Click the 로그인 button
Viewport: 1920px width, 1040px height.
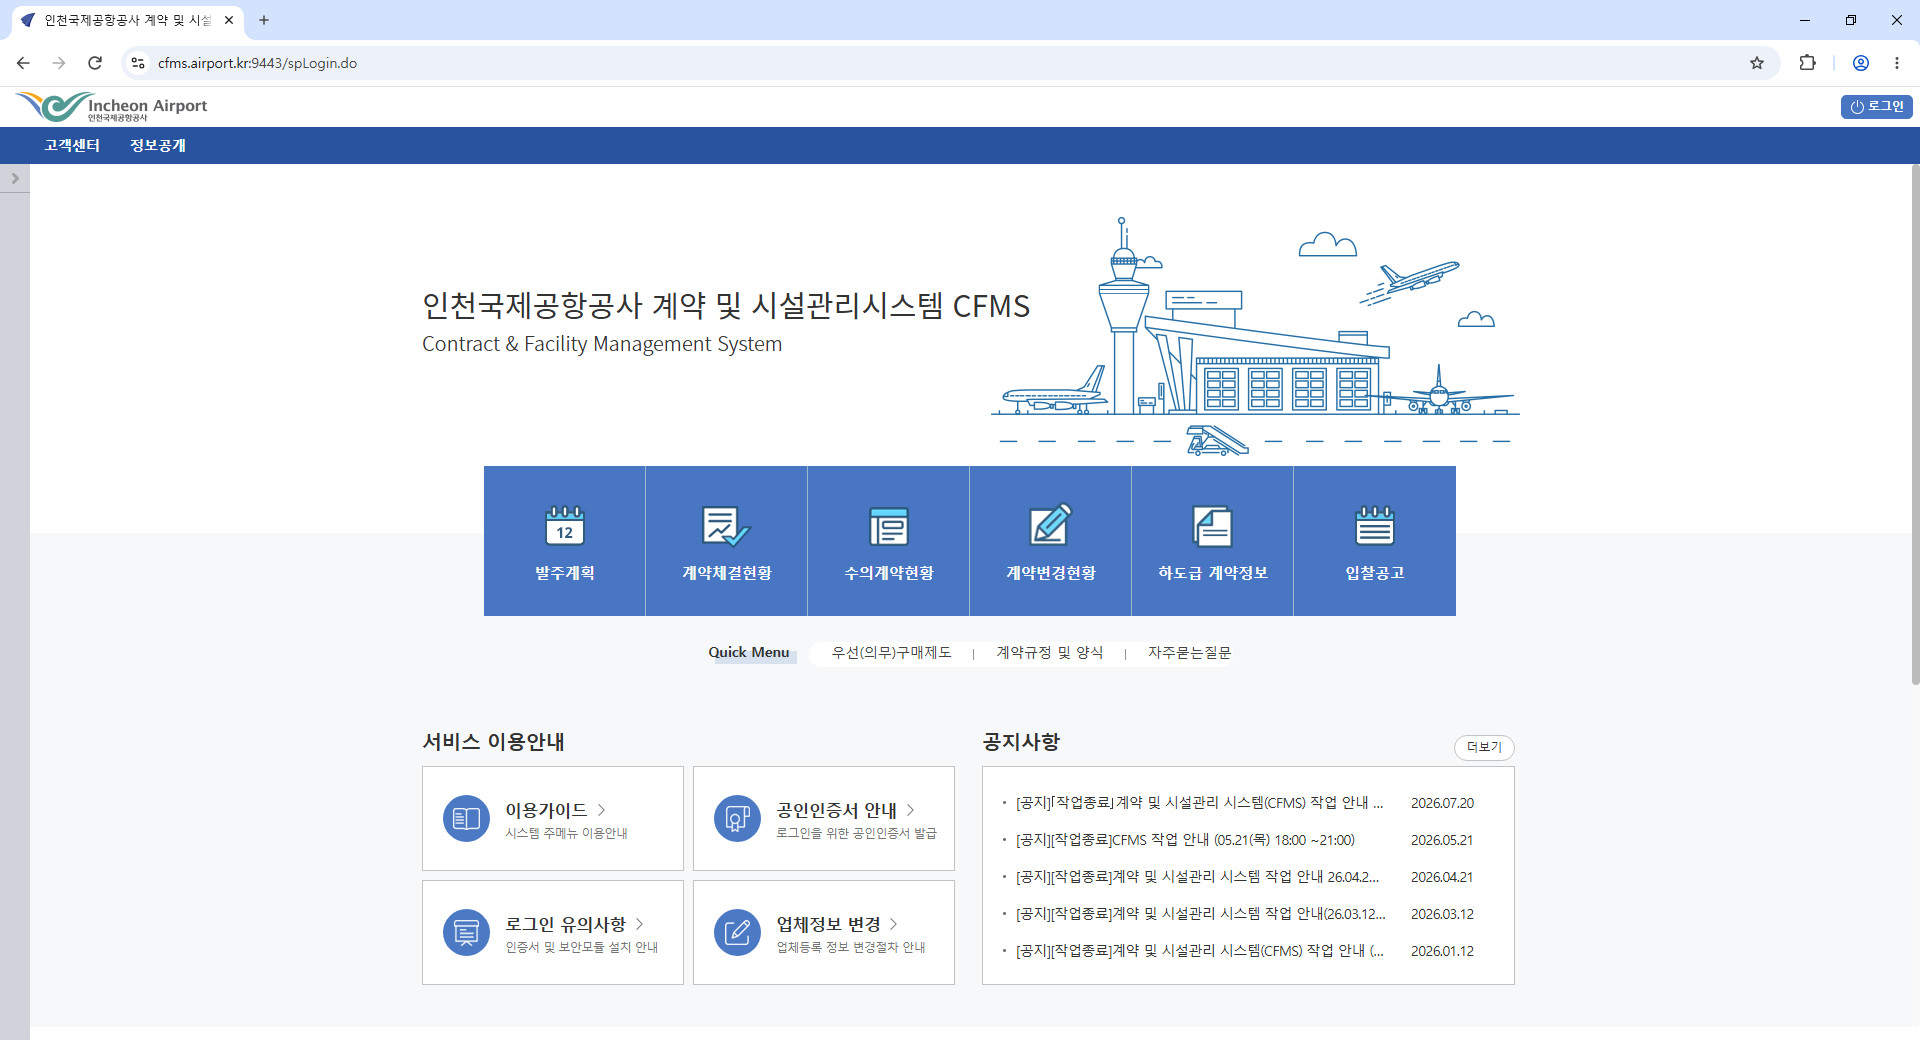[x=1876, y=107]
